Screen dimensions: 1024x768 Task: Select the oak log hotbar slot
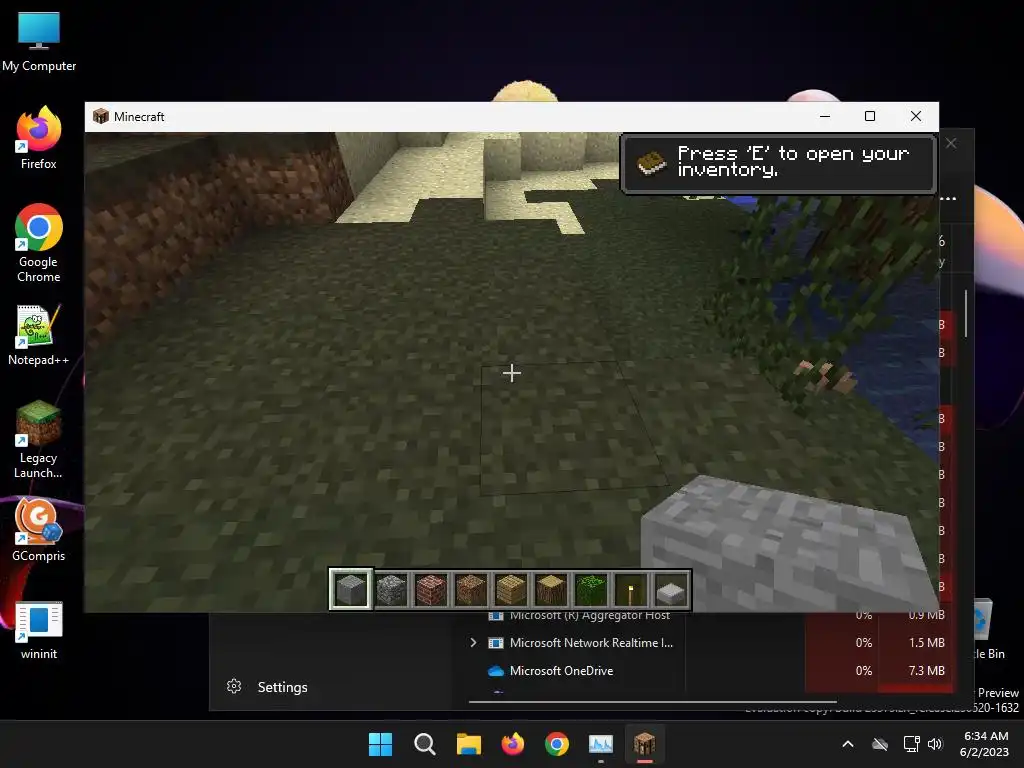tap(551, 589)
